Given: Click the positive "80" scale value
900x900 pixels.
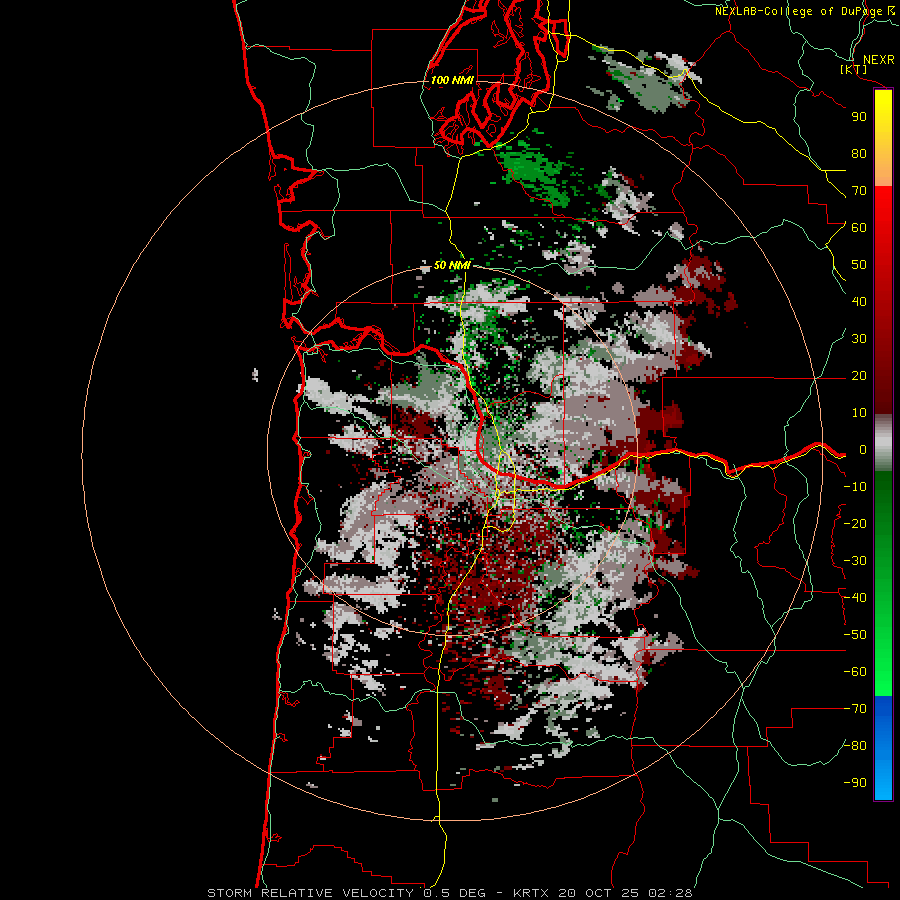Looking at the screenshot, I should 859,154.
